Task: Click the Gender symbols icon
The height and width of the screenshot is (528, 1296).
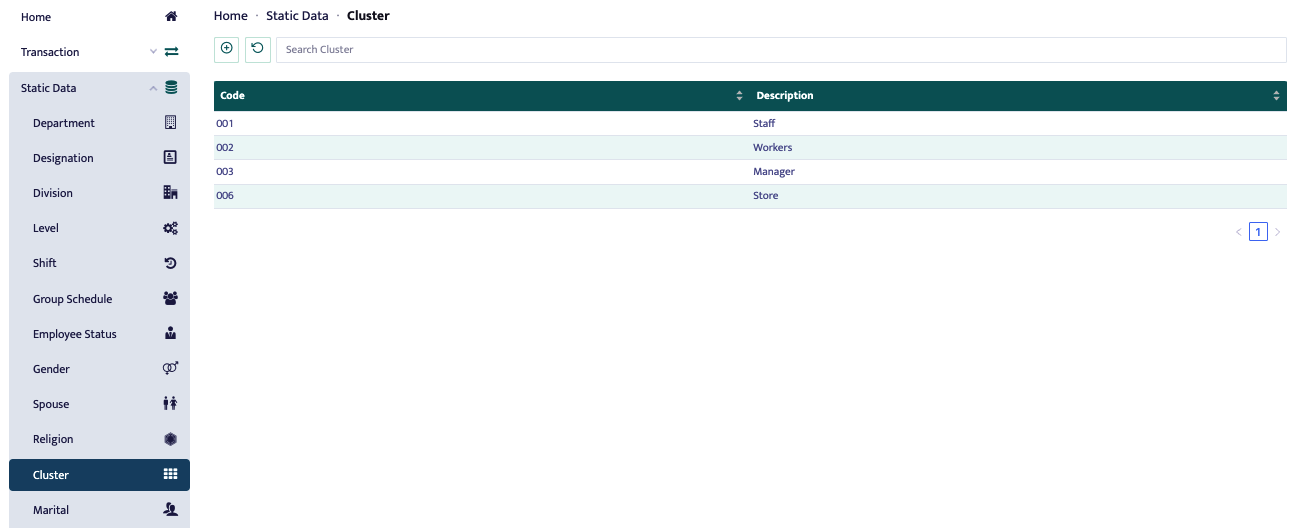Action: (170, 369)
